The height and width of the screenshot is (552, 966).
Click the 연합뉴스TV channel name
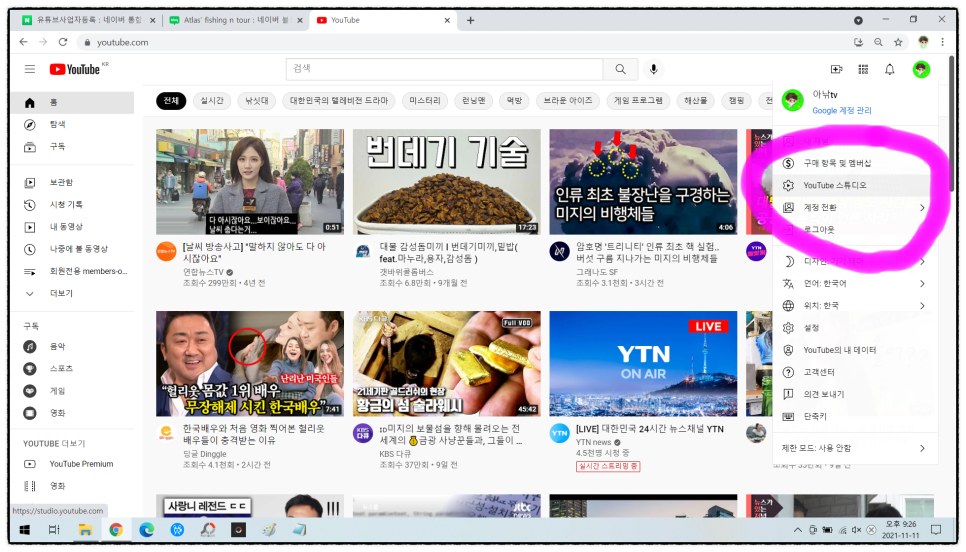(x=203, y=272)
